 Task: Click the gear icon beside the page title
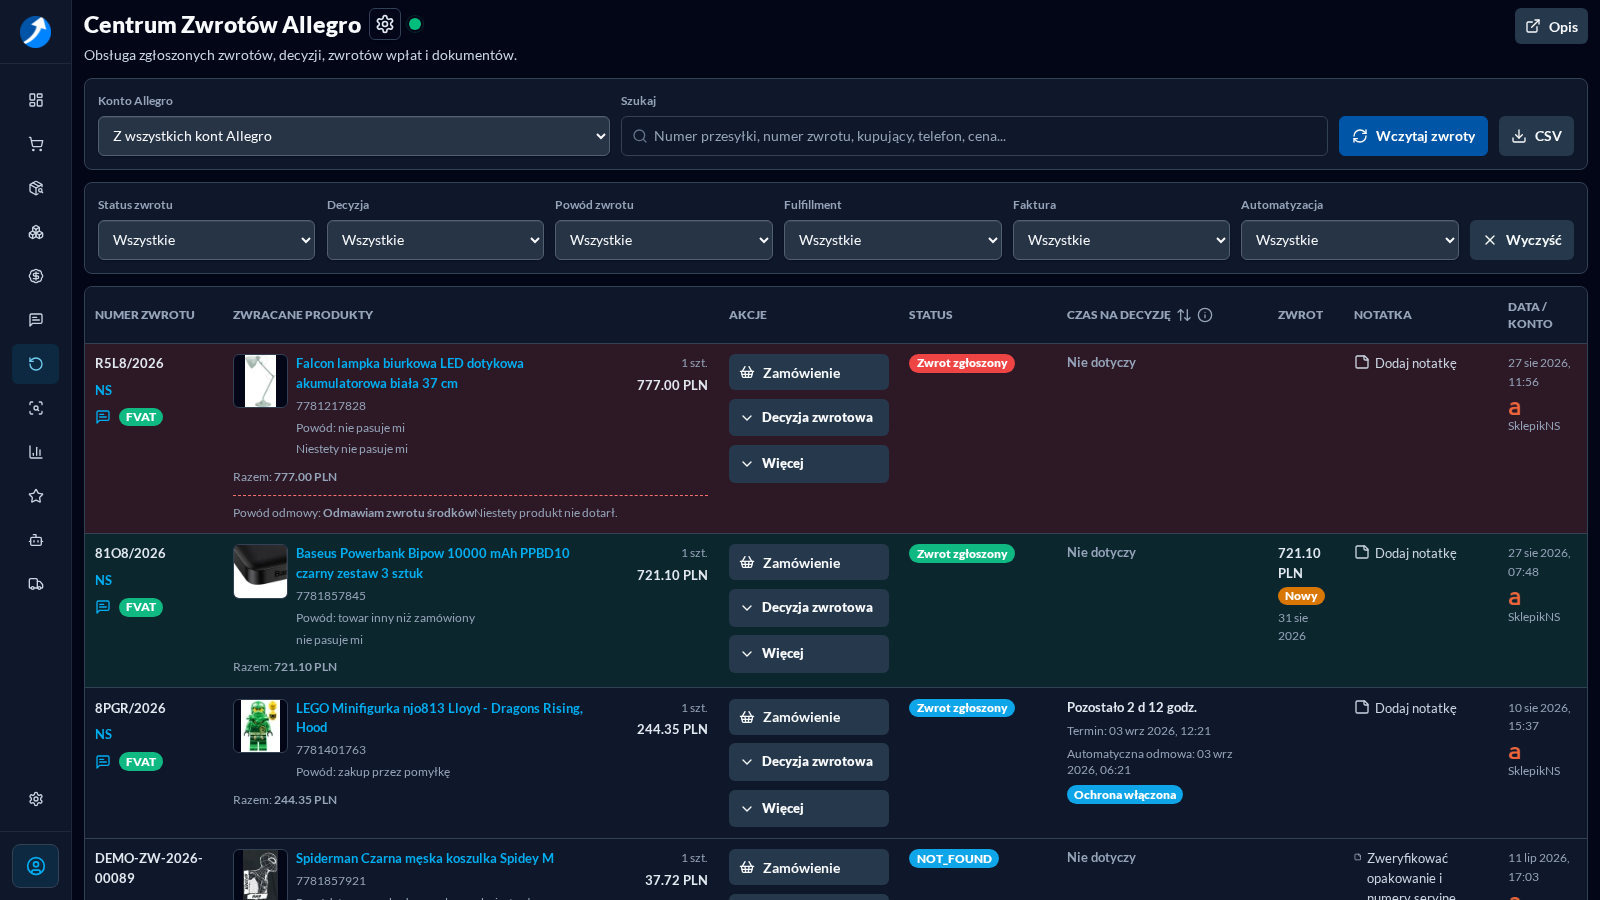tap(385, 24)
